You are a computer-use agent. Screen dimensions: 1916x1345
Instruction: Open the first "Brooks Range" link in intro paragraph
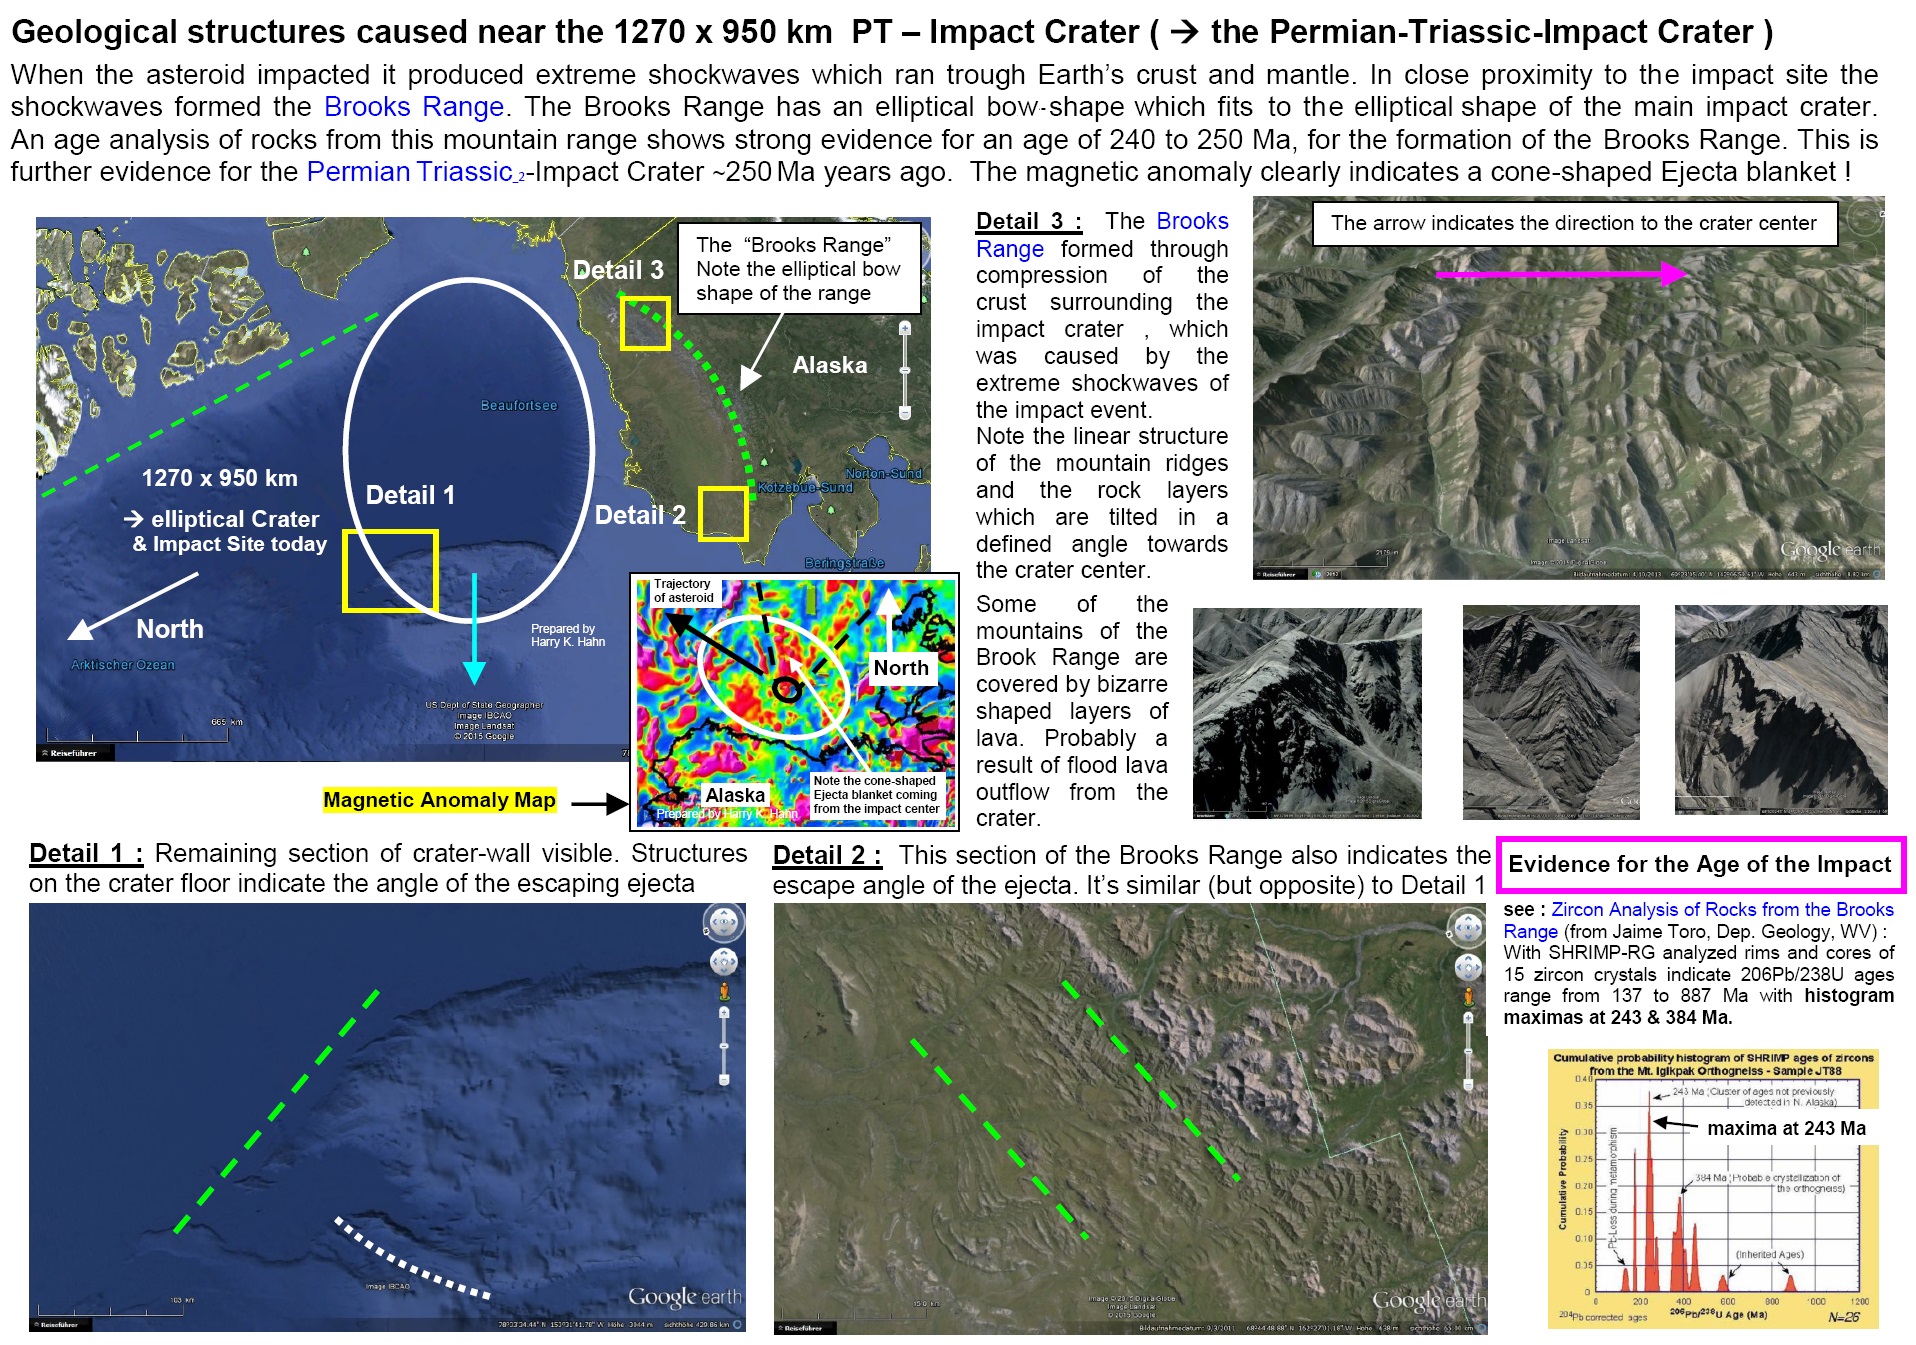(413, 107)
